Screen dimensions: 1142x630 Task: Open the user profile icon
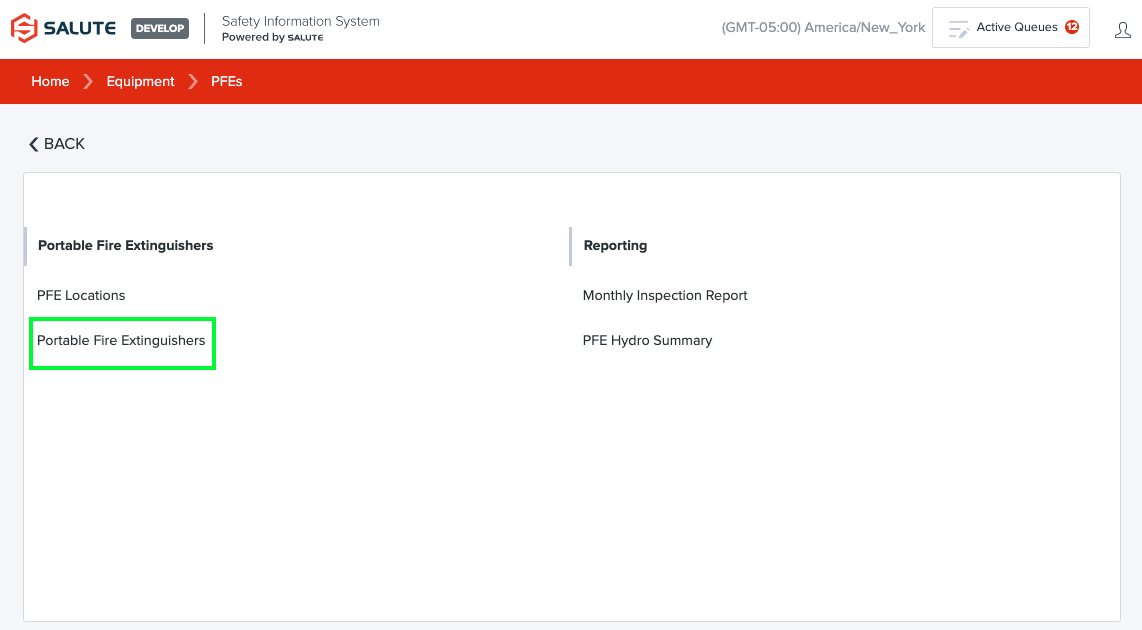click(1122, 30)
